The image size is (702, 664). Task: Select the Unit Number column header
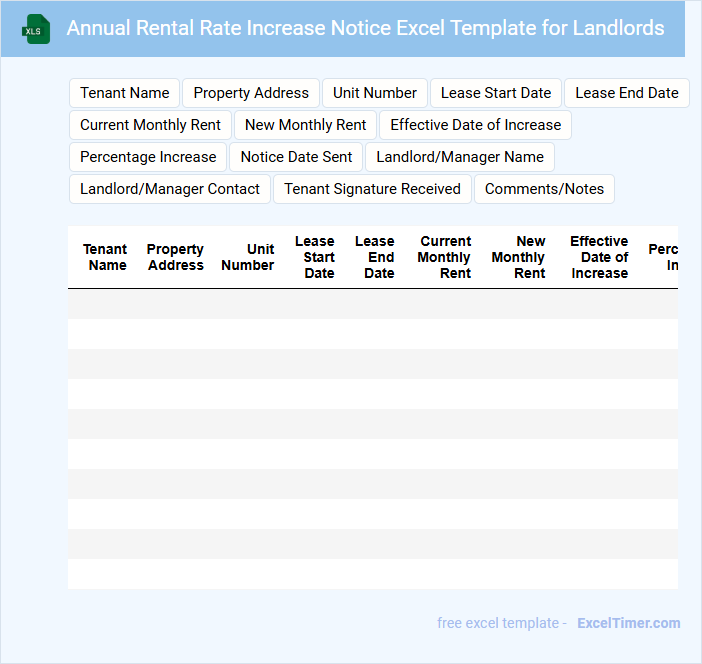pyautogui.click(x=248, y=257)
